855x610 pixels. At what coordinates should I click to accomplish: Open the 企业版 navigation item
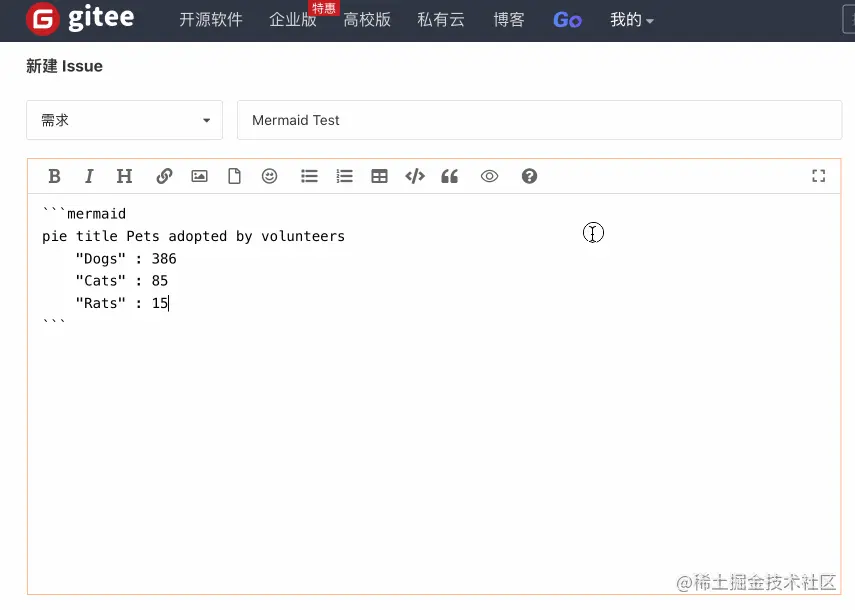pyautogui.click(x=293, y=20)
